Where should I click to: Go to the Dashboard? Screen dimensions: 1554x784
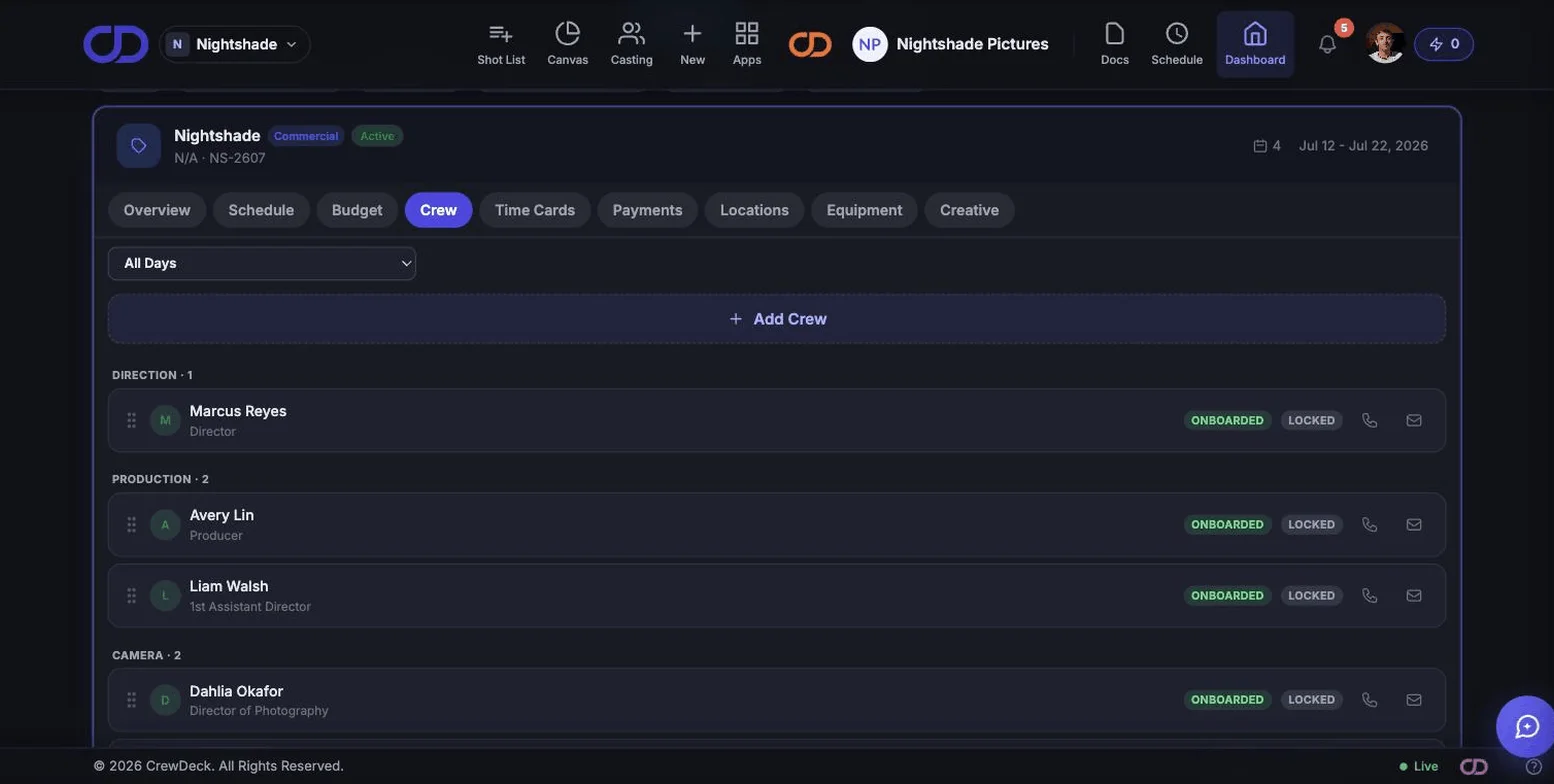(x=1255, y=44)
